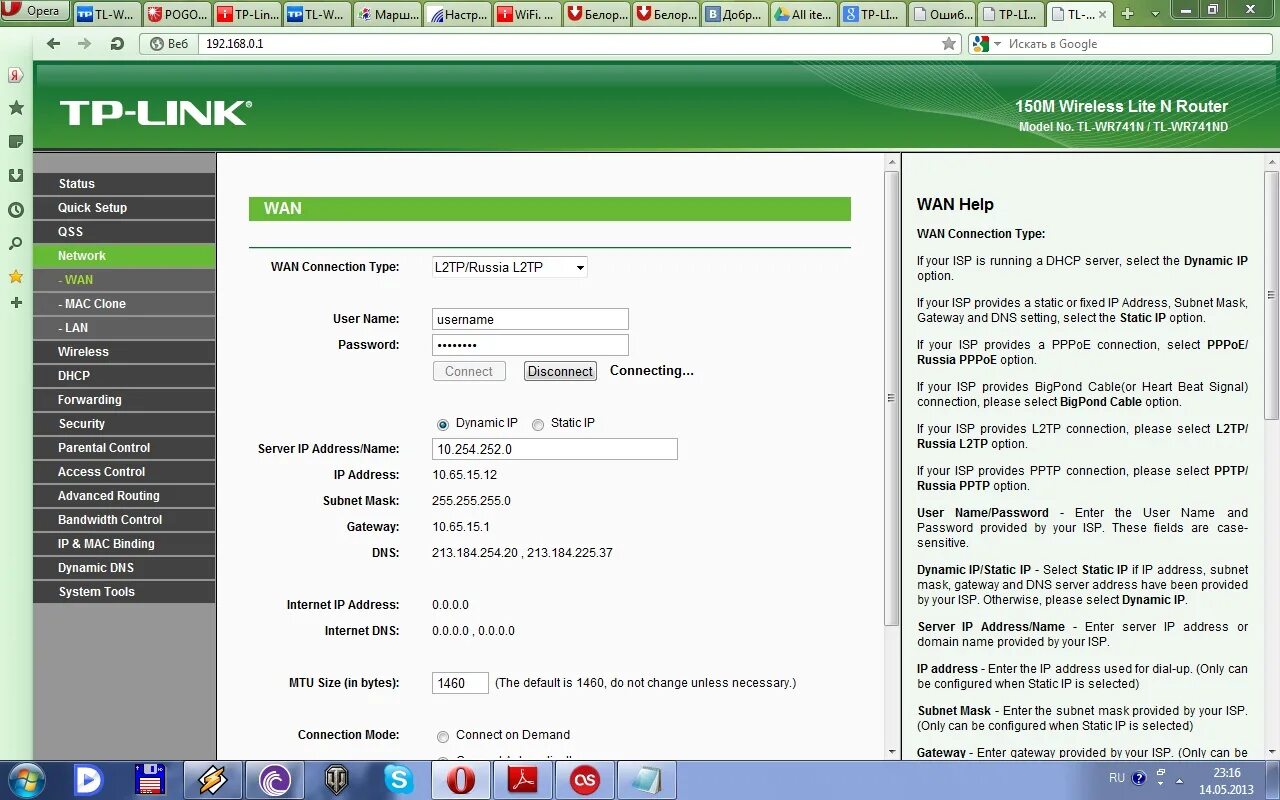Open the Opera main menu button
The image size is (1280, 800).
(x=35, y=11)
